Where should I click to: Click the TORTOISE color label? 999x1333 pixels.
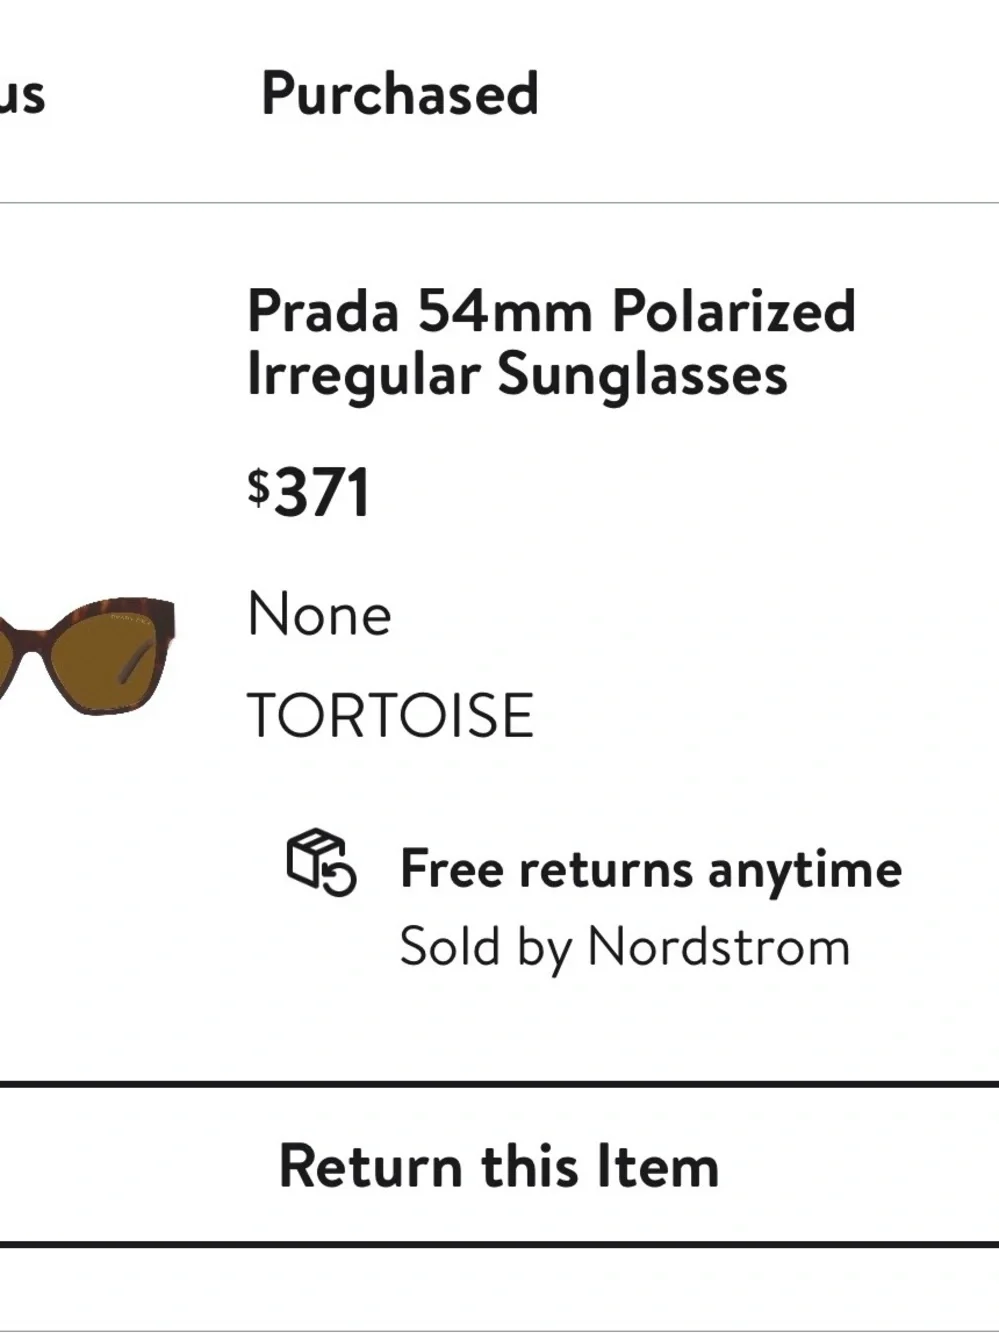coord(390,715)
